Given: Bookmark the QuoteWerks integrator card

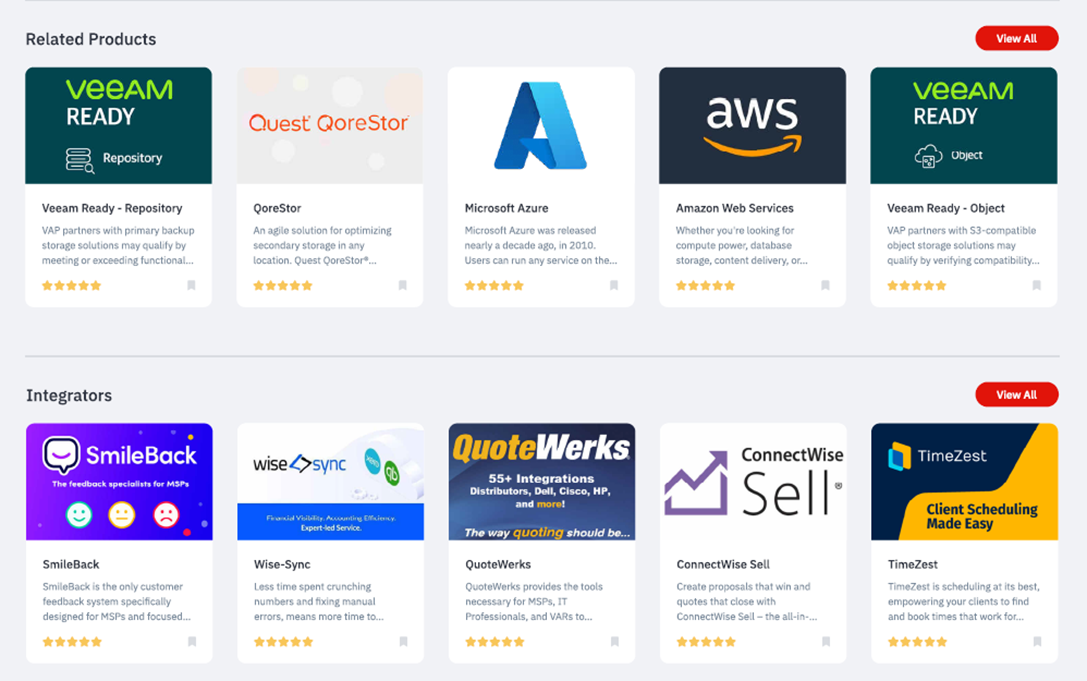Looking at the screenshot, I should pos(615,641).
